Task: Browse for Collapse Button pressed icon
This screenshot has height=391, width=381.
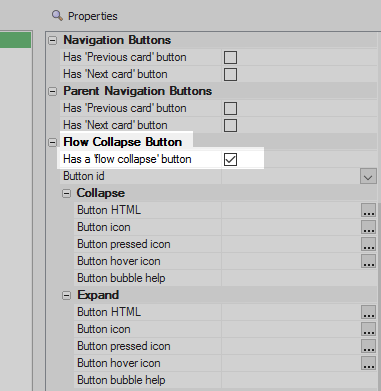Action: pyautogui.click(x=368, y=244)
